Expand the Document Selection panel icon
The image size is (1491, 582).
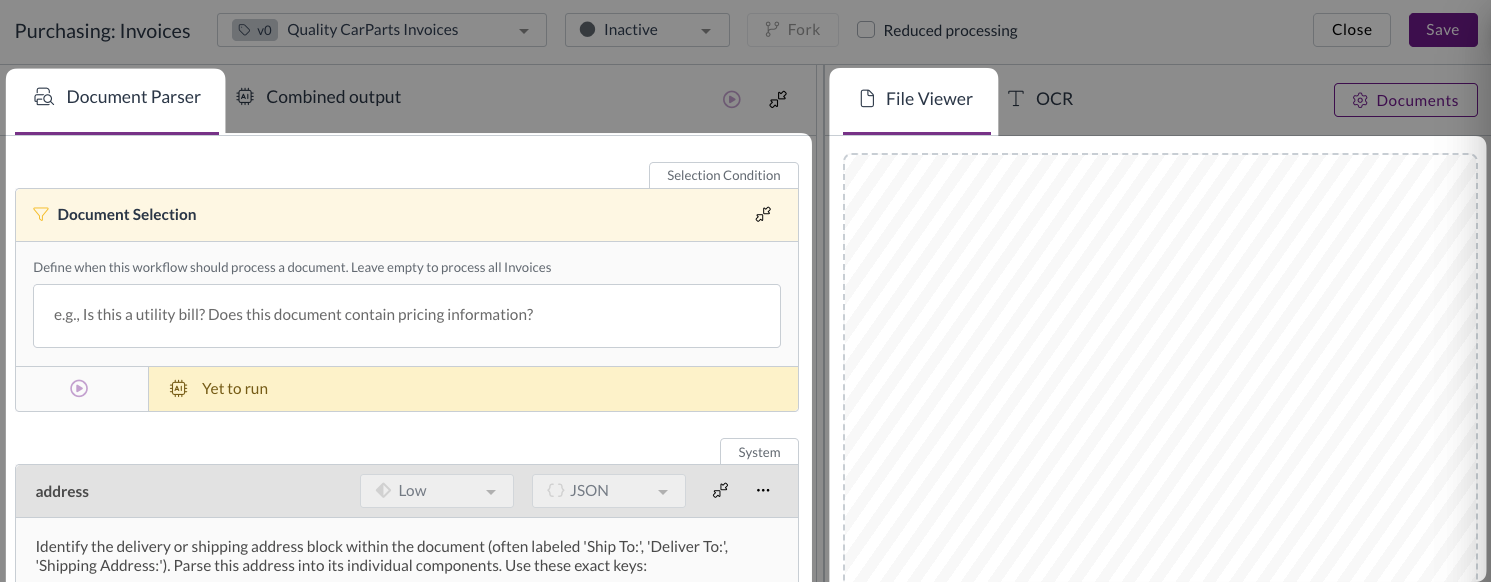coord(763,214)
